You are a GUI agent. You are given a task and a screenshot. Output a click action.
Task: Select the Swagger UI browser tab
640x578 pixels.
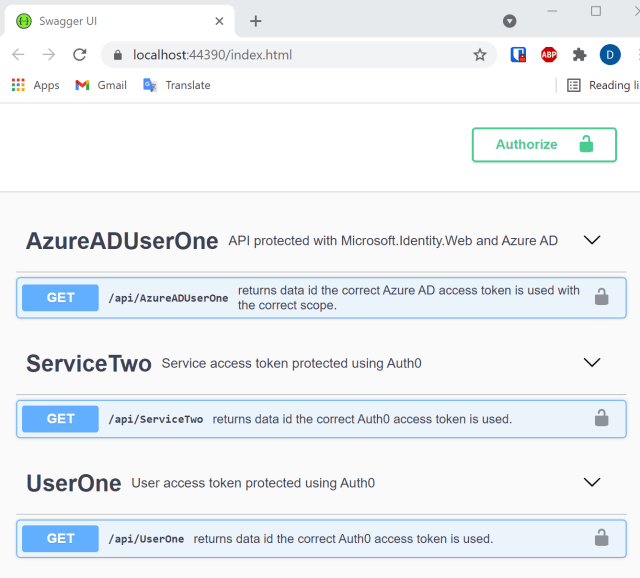(x=110, y=21)
